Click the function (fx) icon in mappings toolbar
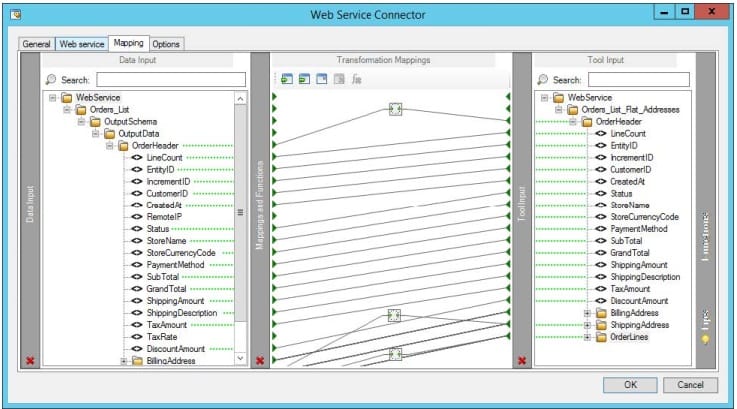Image resolution: width=737 pixels, height=409 pixels. [x=357, y=79]
